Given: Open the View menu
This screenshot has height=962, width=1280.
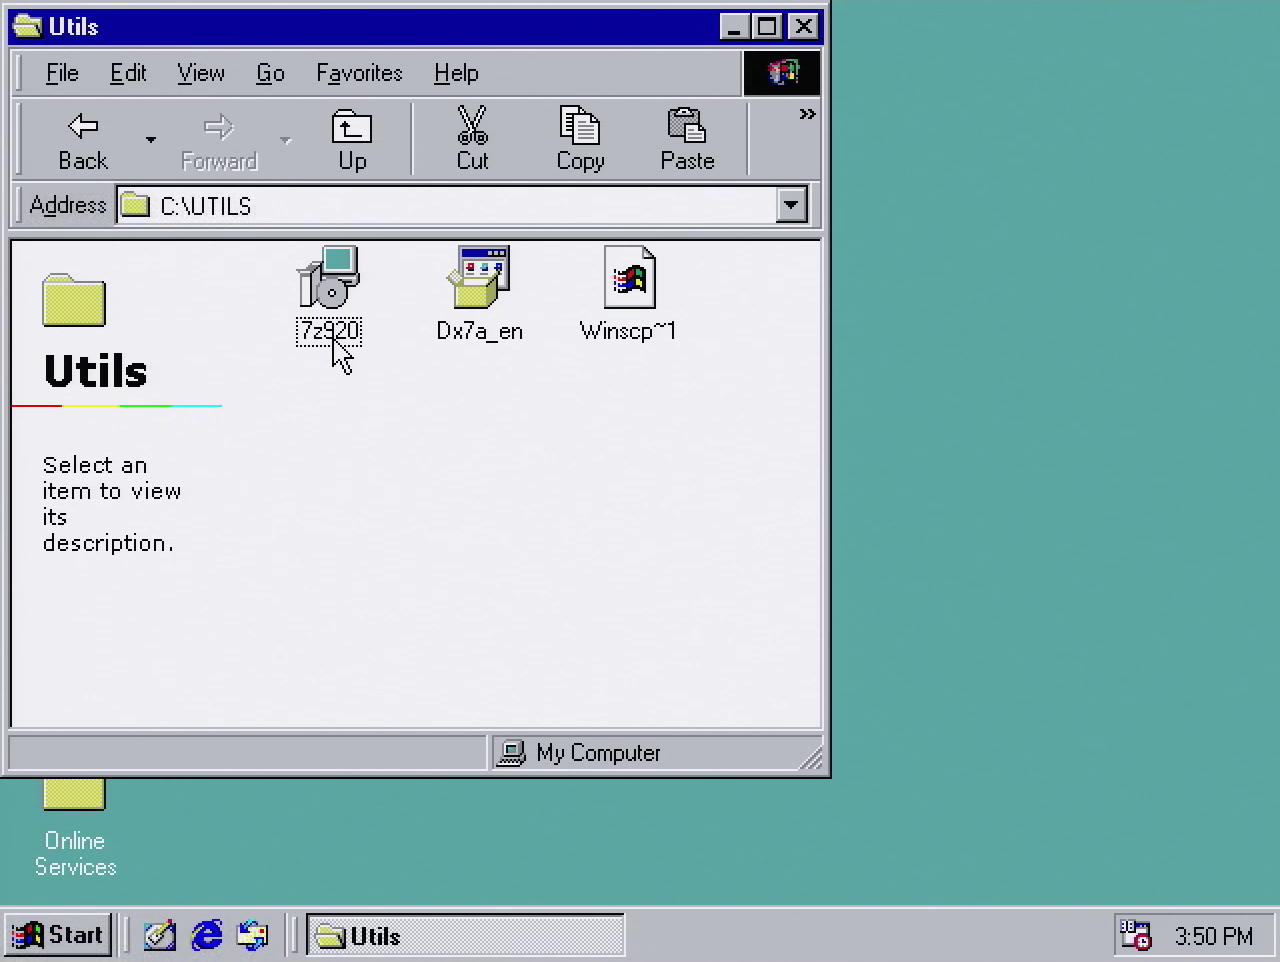Looking at the screenshot, I should click(x=200, y=73).
